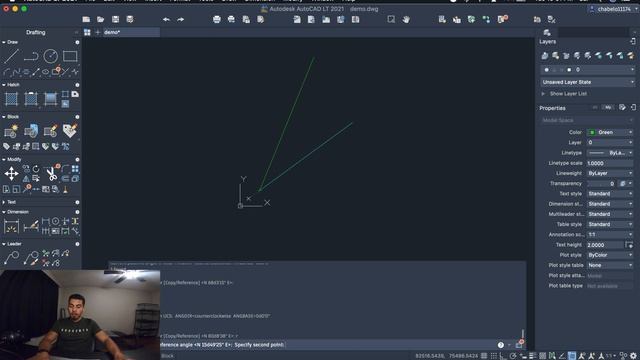Select the Spline tool
640x360 pixels.
pos(16,72)
